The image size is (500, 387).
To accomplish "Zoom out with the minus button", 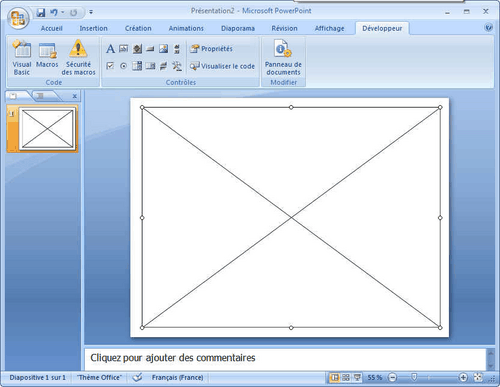I will [x=393, y=378].
